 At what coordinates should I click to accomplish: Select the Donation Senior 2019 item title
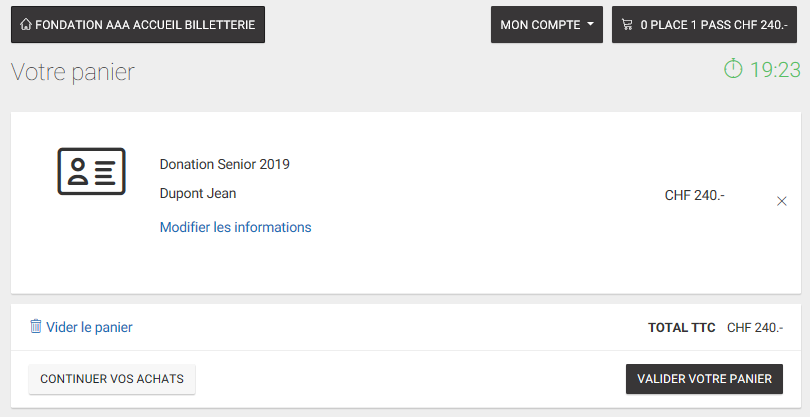click(x=225, y=164)
